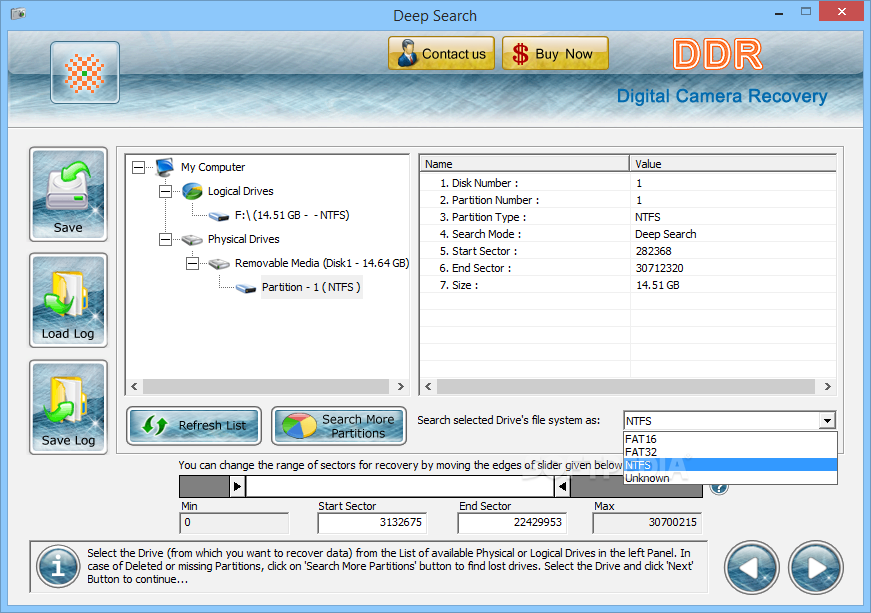Select the My Computer label
Image resolution: width=871 pixels, height=613 pixels.
point(213,167)
